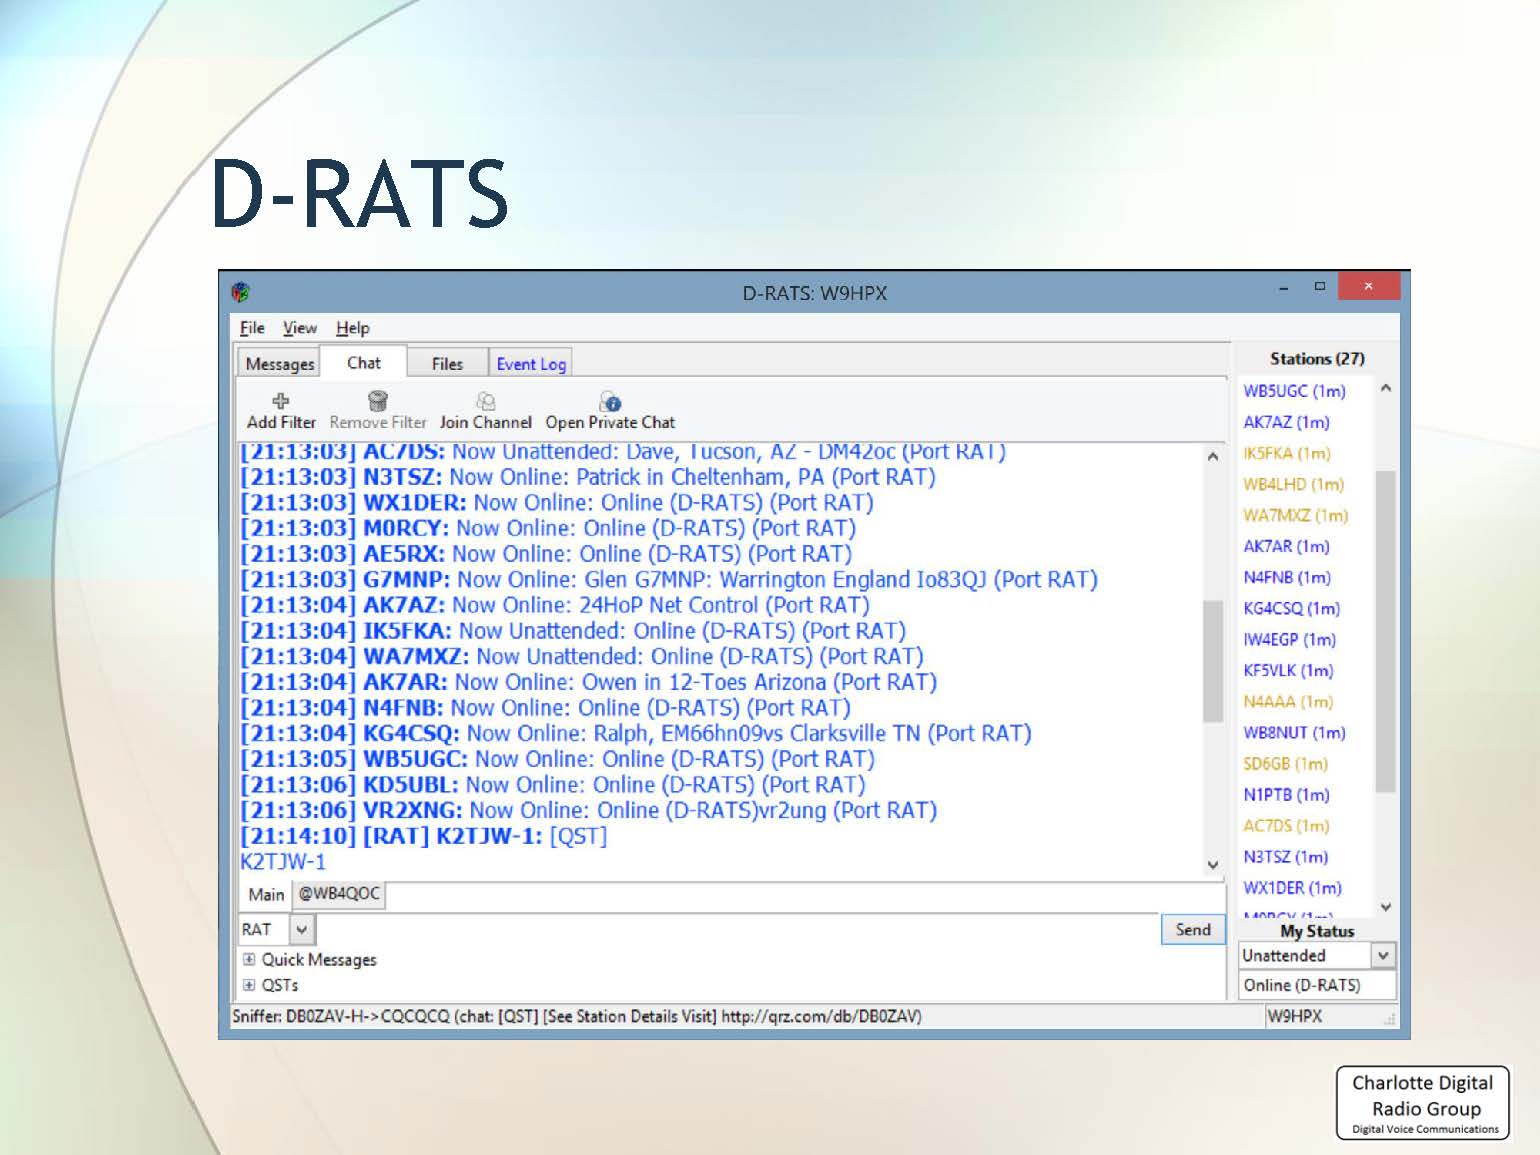Click the G7MNP Warrington England chat line
The height and width of the screenshot is (1155, 1540).
point(669,579)
